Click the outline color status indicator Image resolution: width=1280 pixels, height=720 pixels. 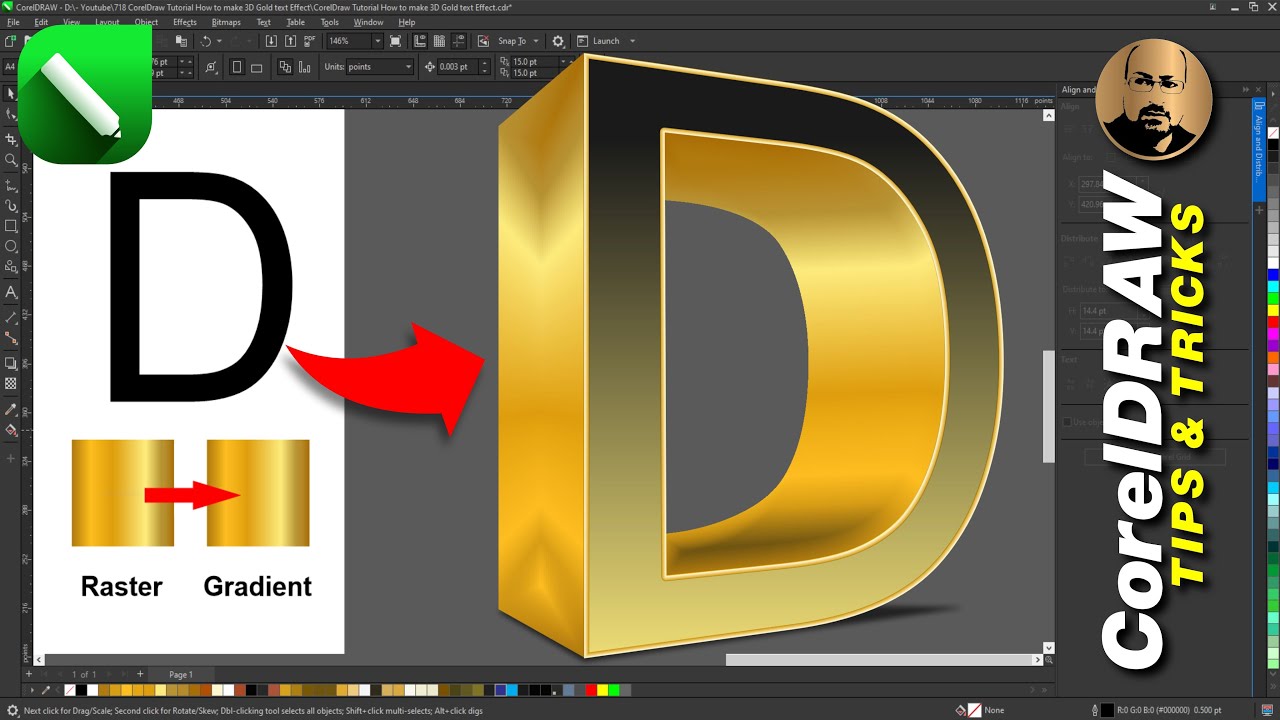click(x=1105, y=710)
